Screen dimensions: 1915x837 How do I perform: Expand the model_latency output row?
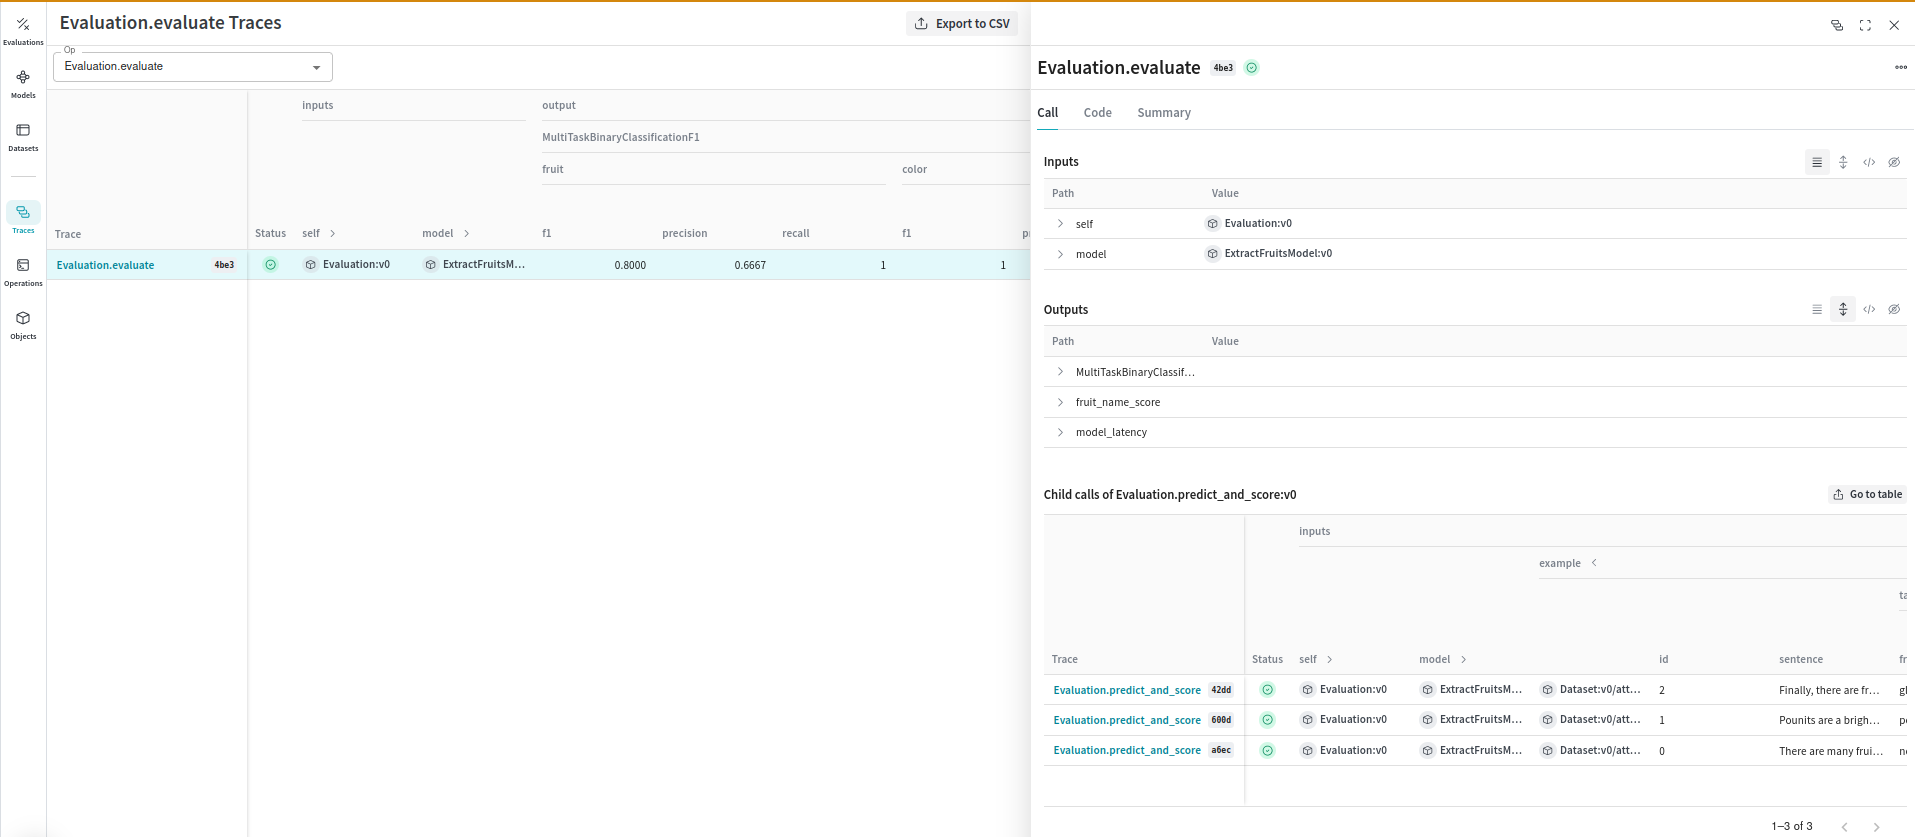tap(1061, 432)
